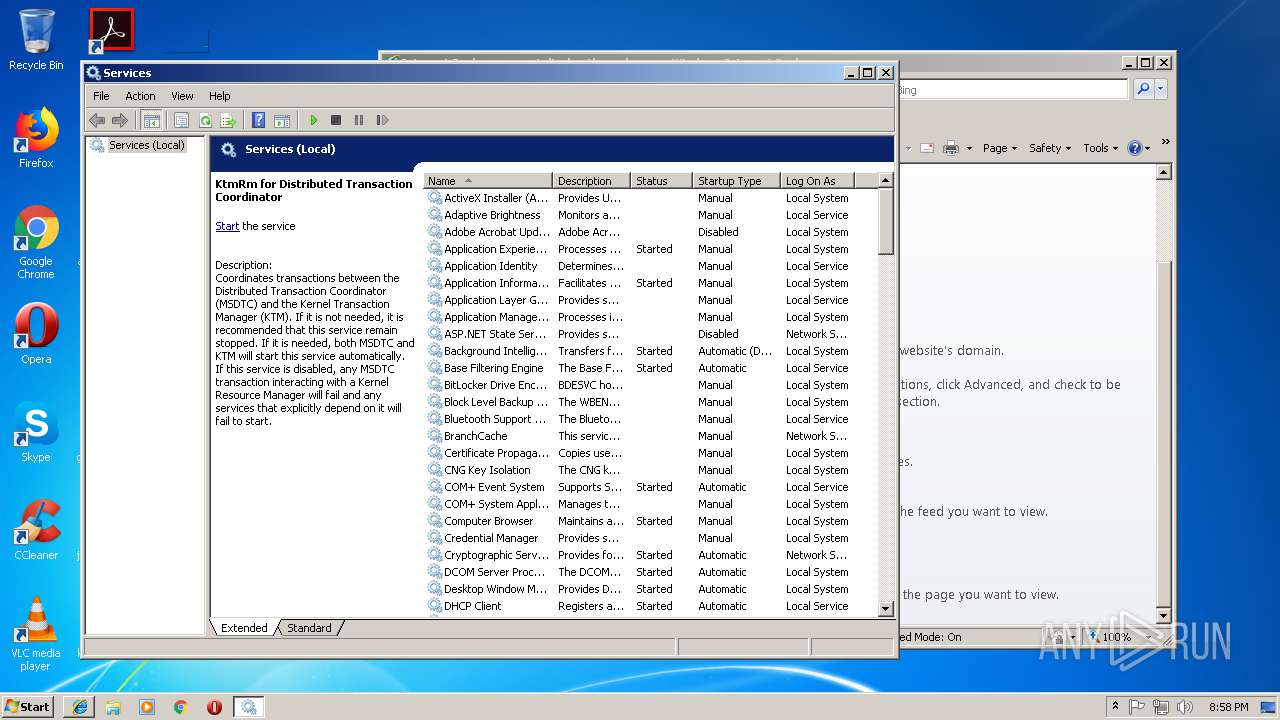
Task: Click the Restart Service toolbar icon
Action: [x=382, y=121]
